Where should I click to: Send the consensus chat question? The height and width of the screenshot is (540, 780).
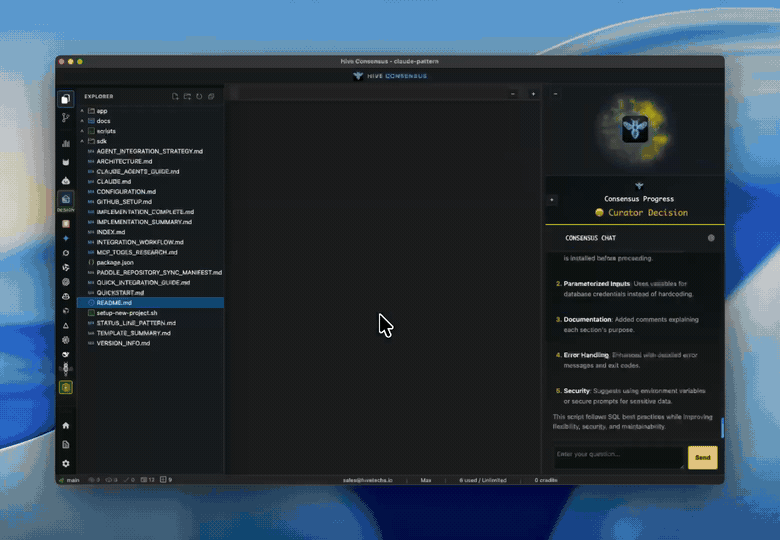tap(702, 457)
